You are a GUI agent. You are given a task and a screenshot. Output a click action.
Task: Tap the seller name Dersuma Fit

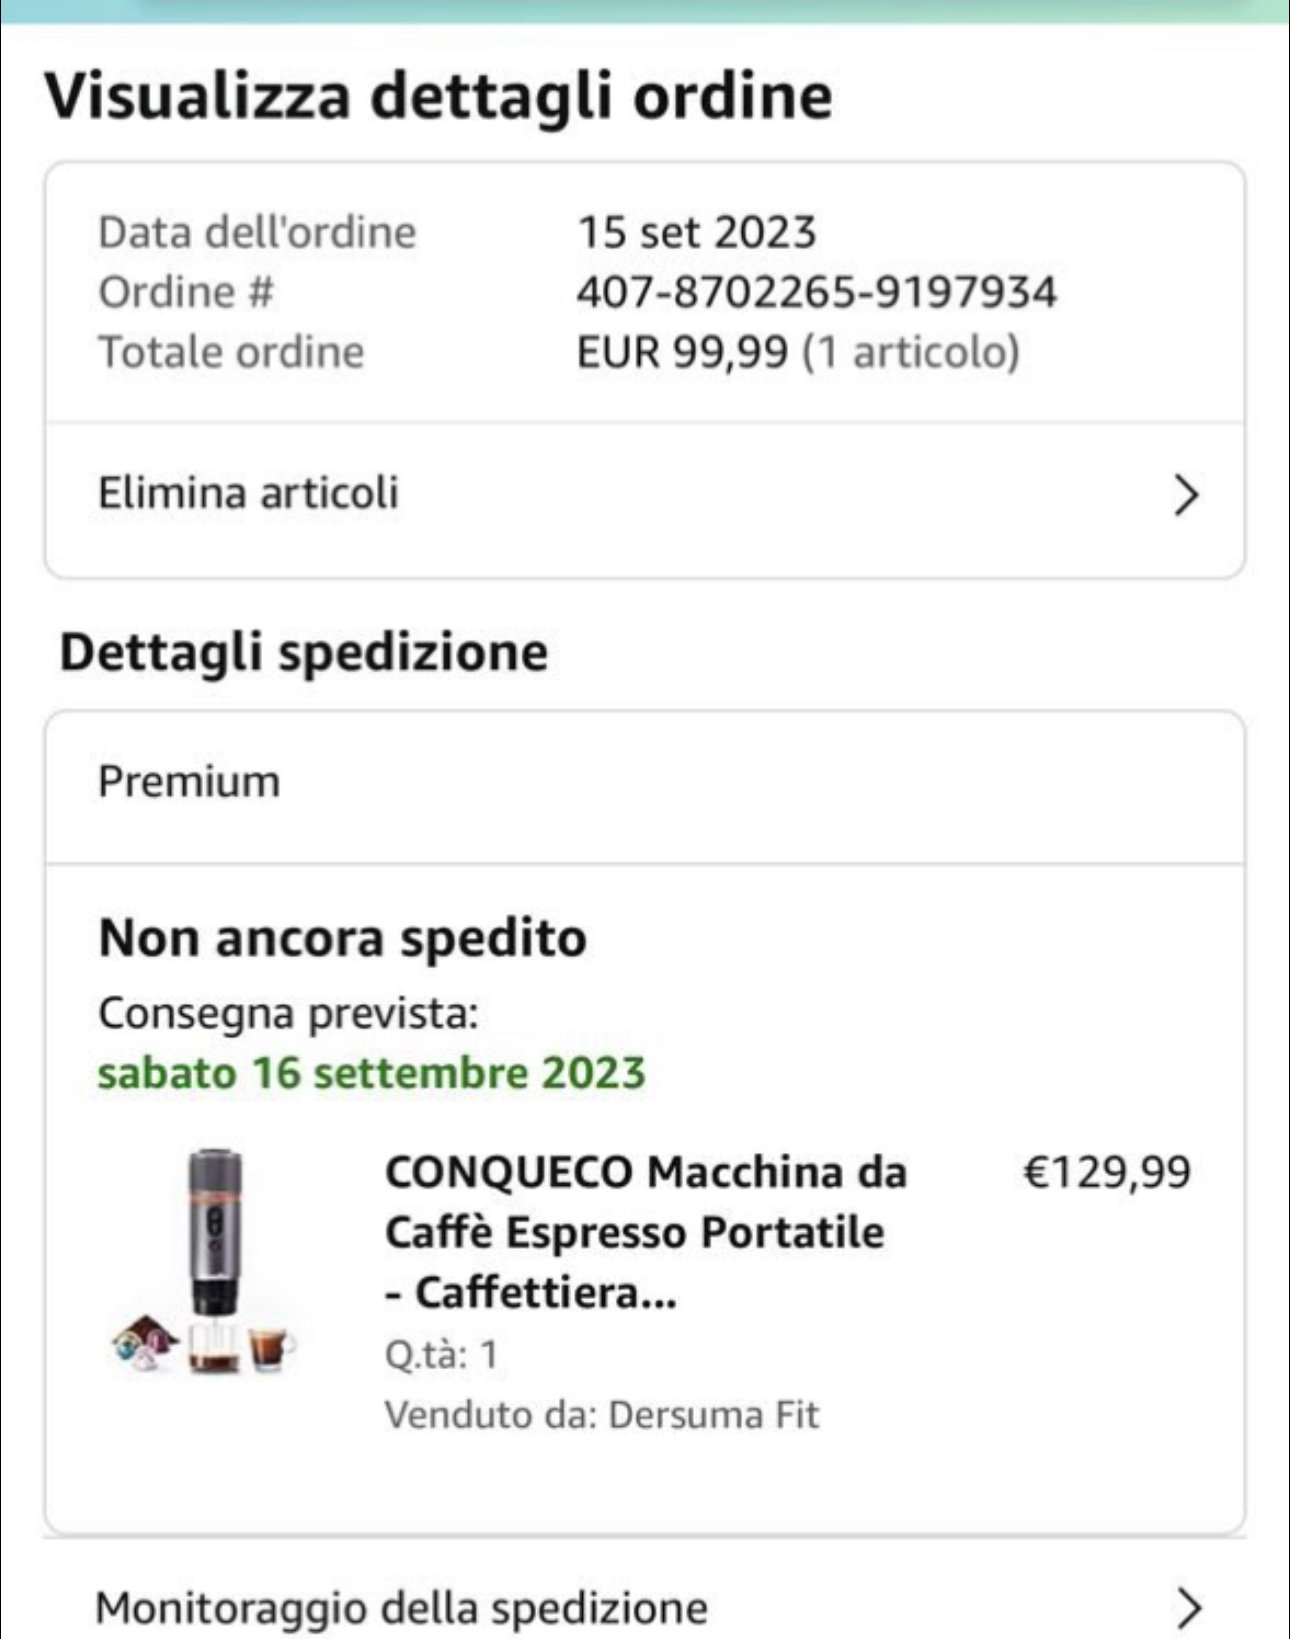(713, 1415)
